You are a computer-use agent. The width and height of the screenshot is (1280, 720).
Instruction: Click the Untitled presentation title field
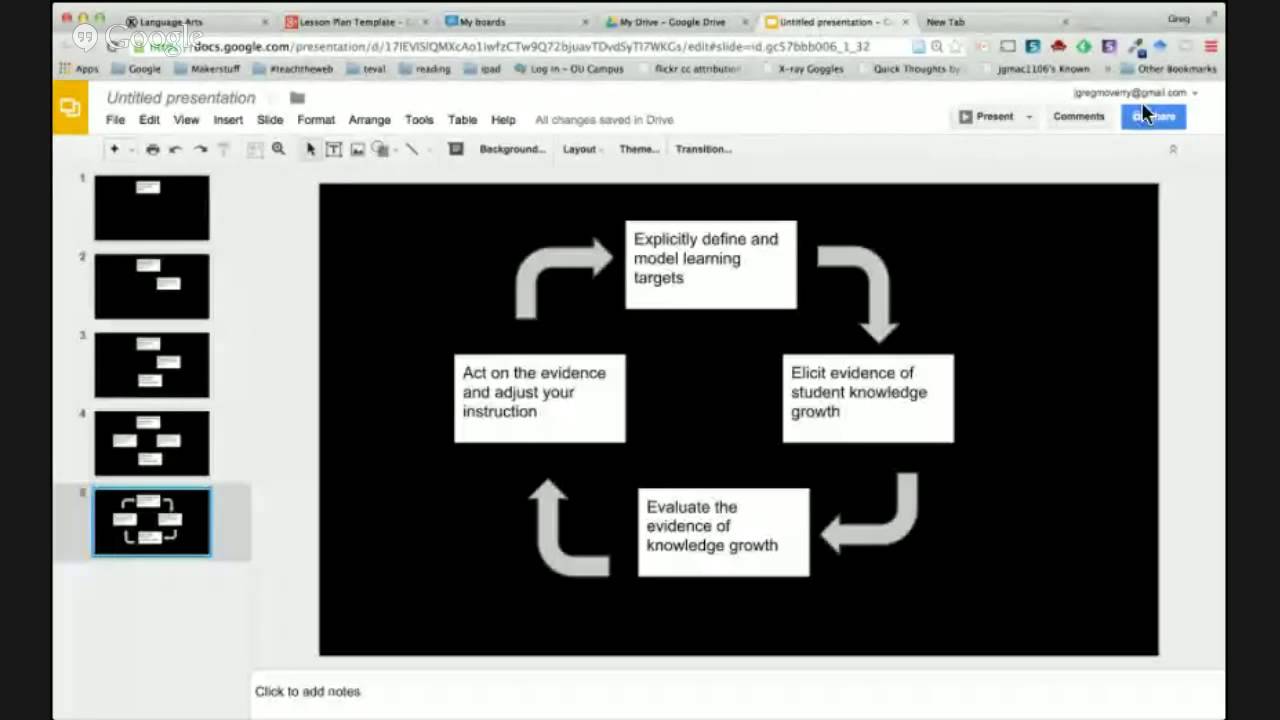(x=181, y=98)
